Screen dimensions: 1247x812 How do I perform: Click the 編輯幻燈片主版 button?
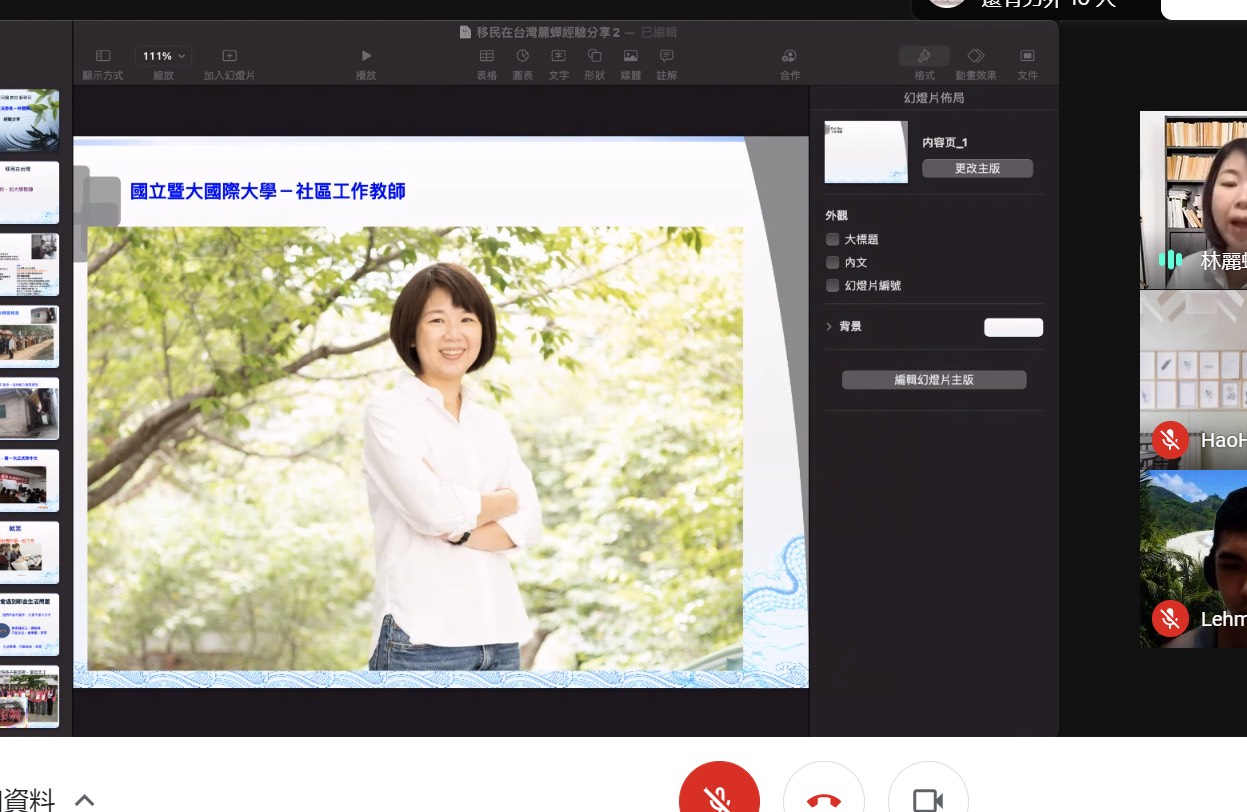click(934, 380)
